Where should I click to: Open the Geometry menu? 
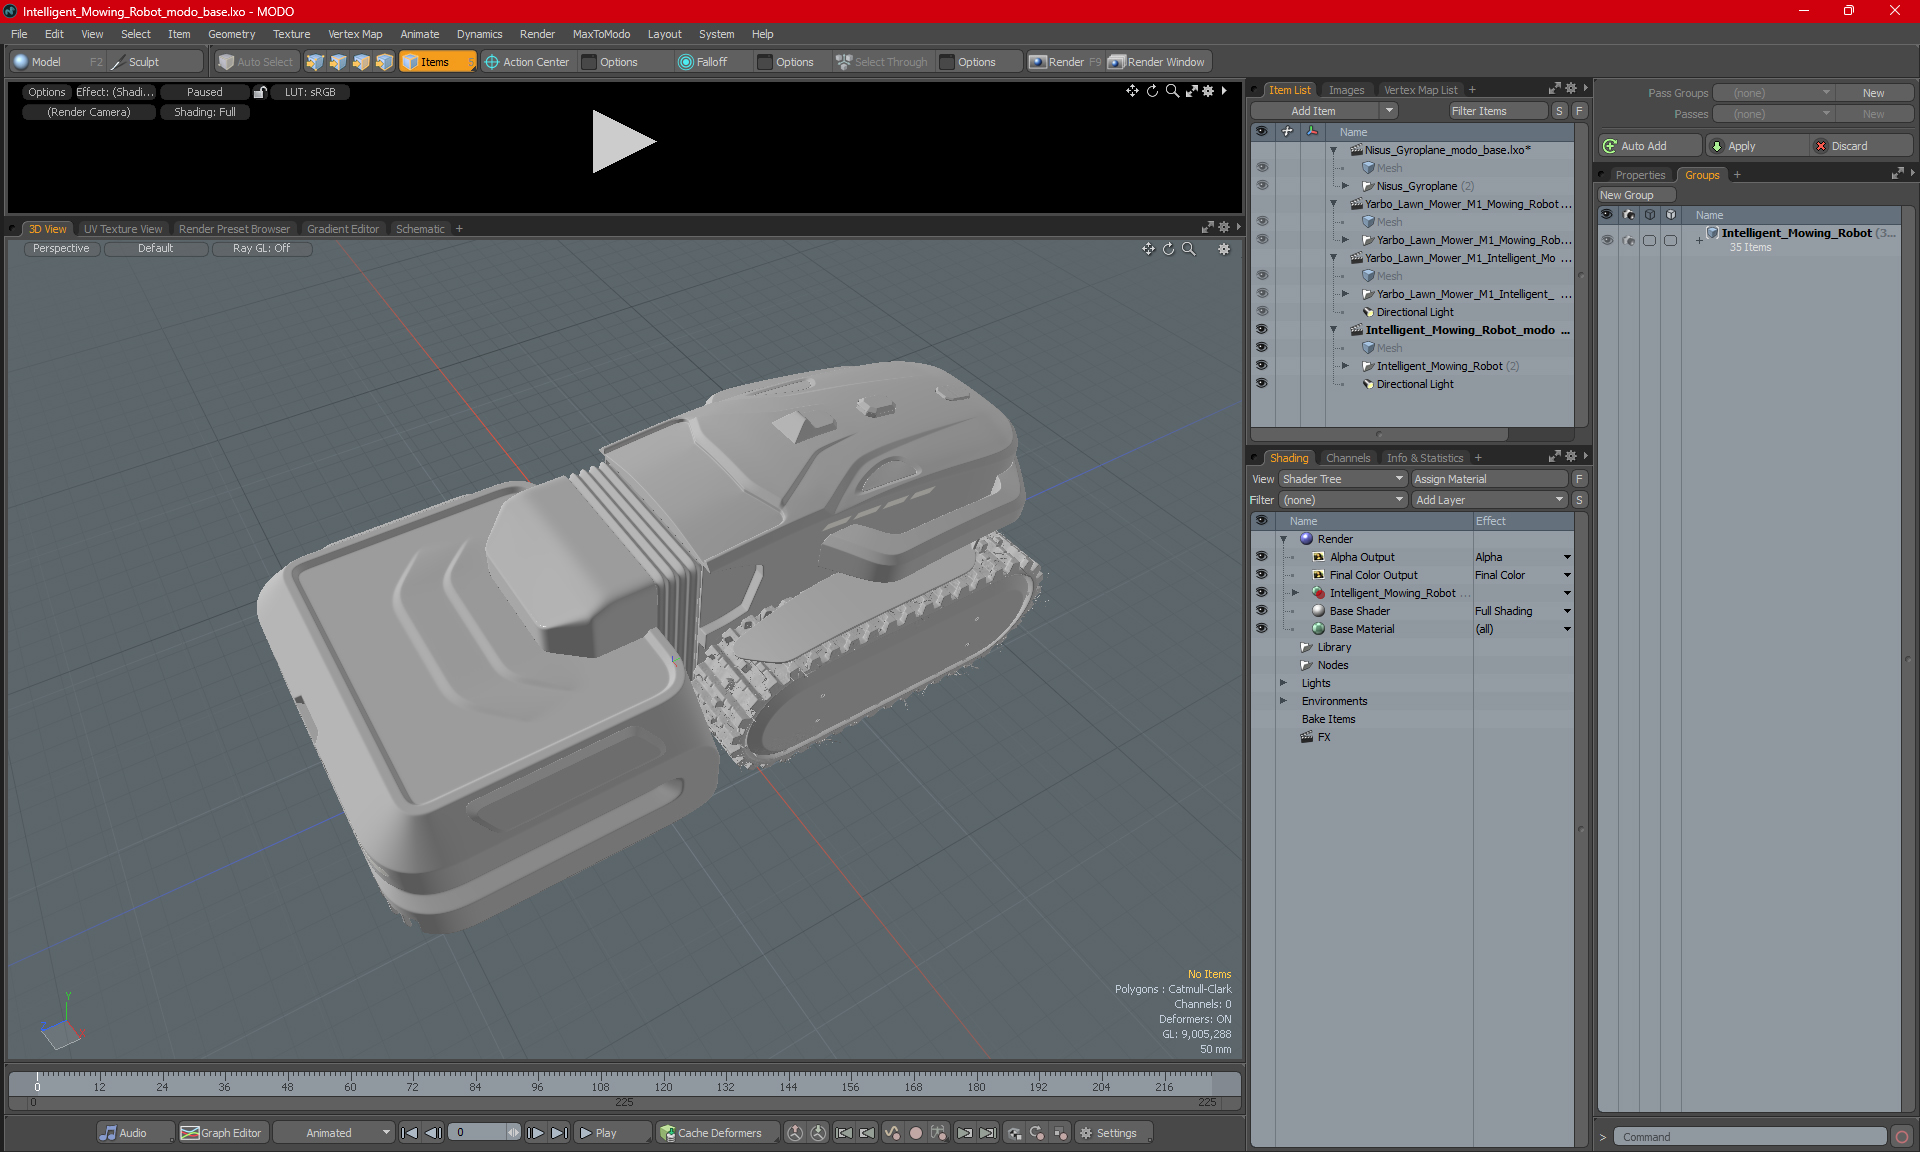pyautogui.click(x=231, y=34)
